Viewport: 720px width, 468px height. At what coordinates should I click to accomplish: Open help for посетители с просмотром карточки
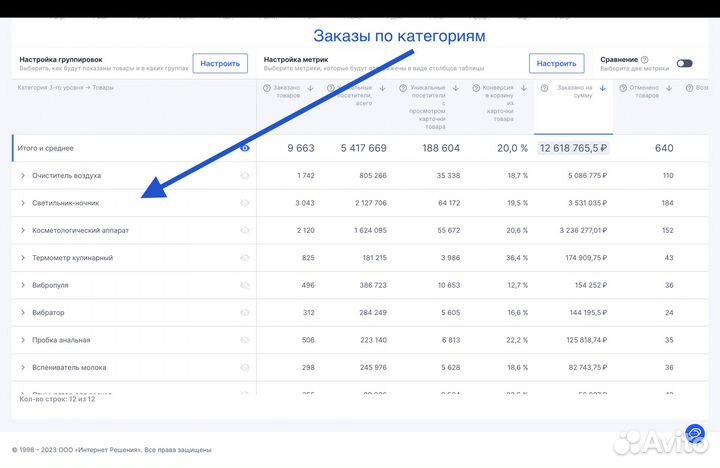403,88
